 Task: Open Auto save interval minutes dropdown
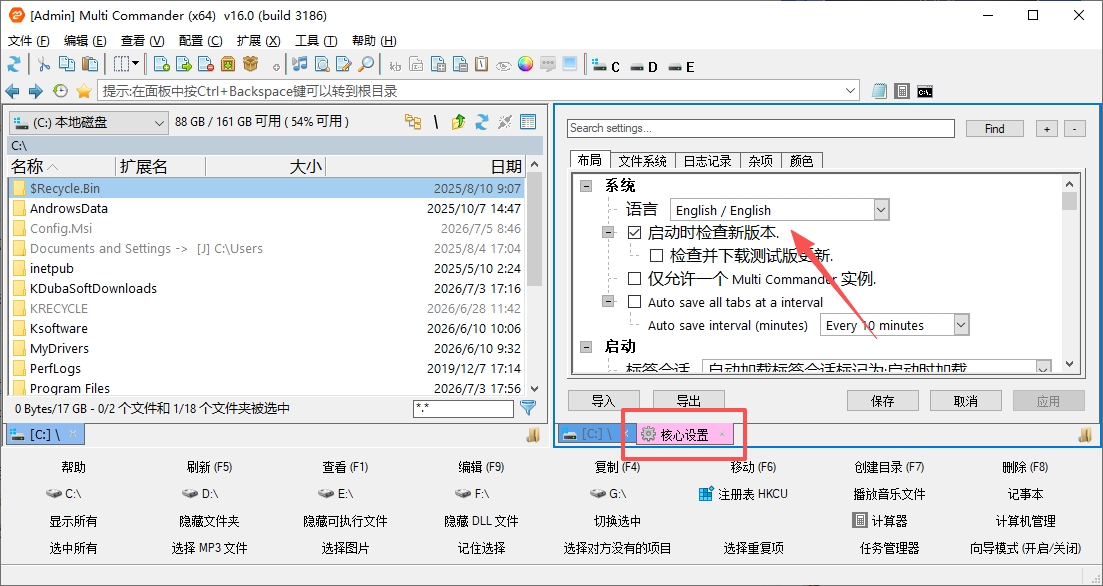(895, 325)
